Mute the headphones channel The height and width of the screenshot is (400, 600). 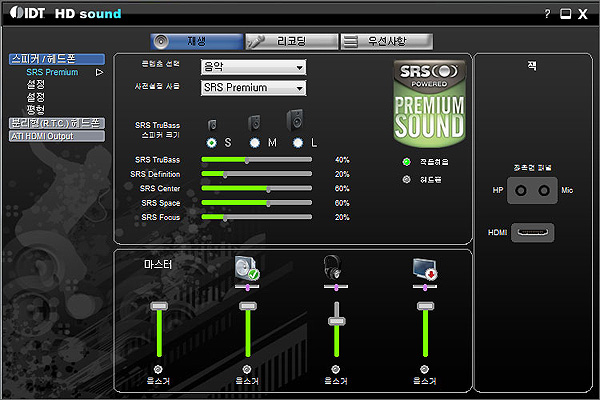[336, 369]
